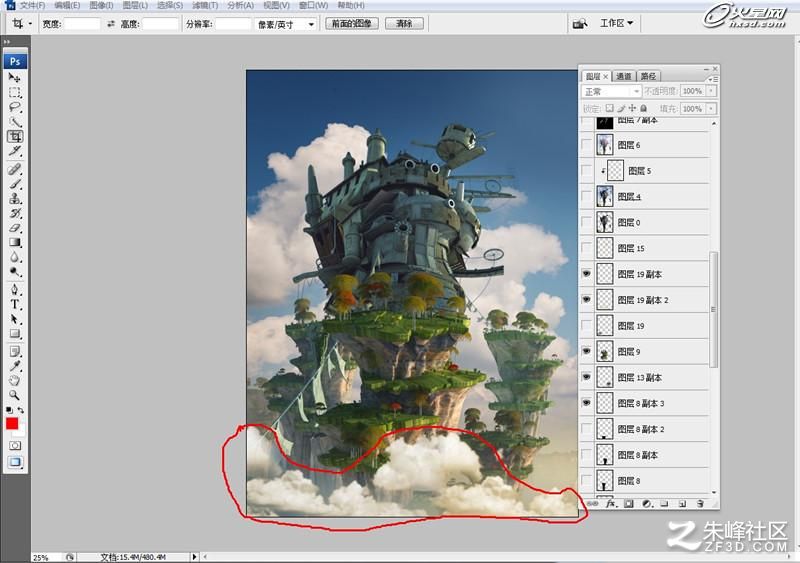Viewport: 800px width, 563px height.
Task: Click the fx layer style icon
Action: (610, 504)
